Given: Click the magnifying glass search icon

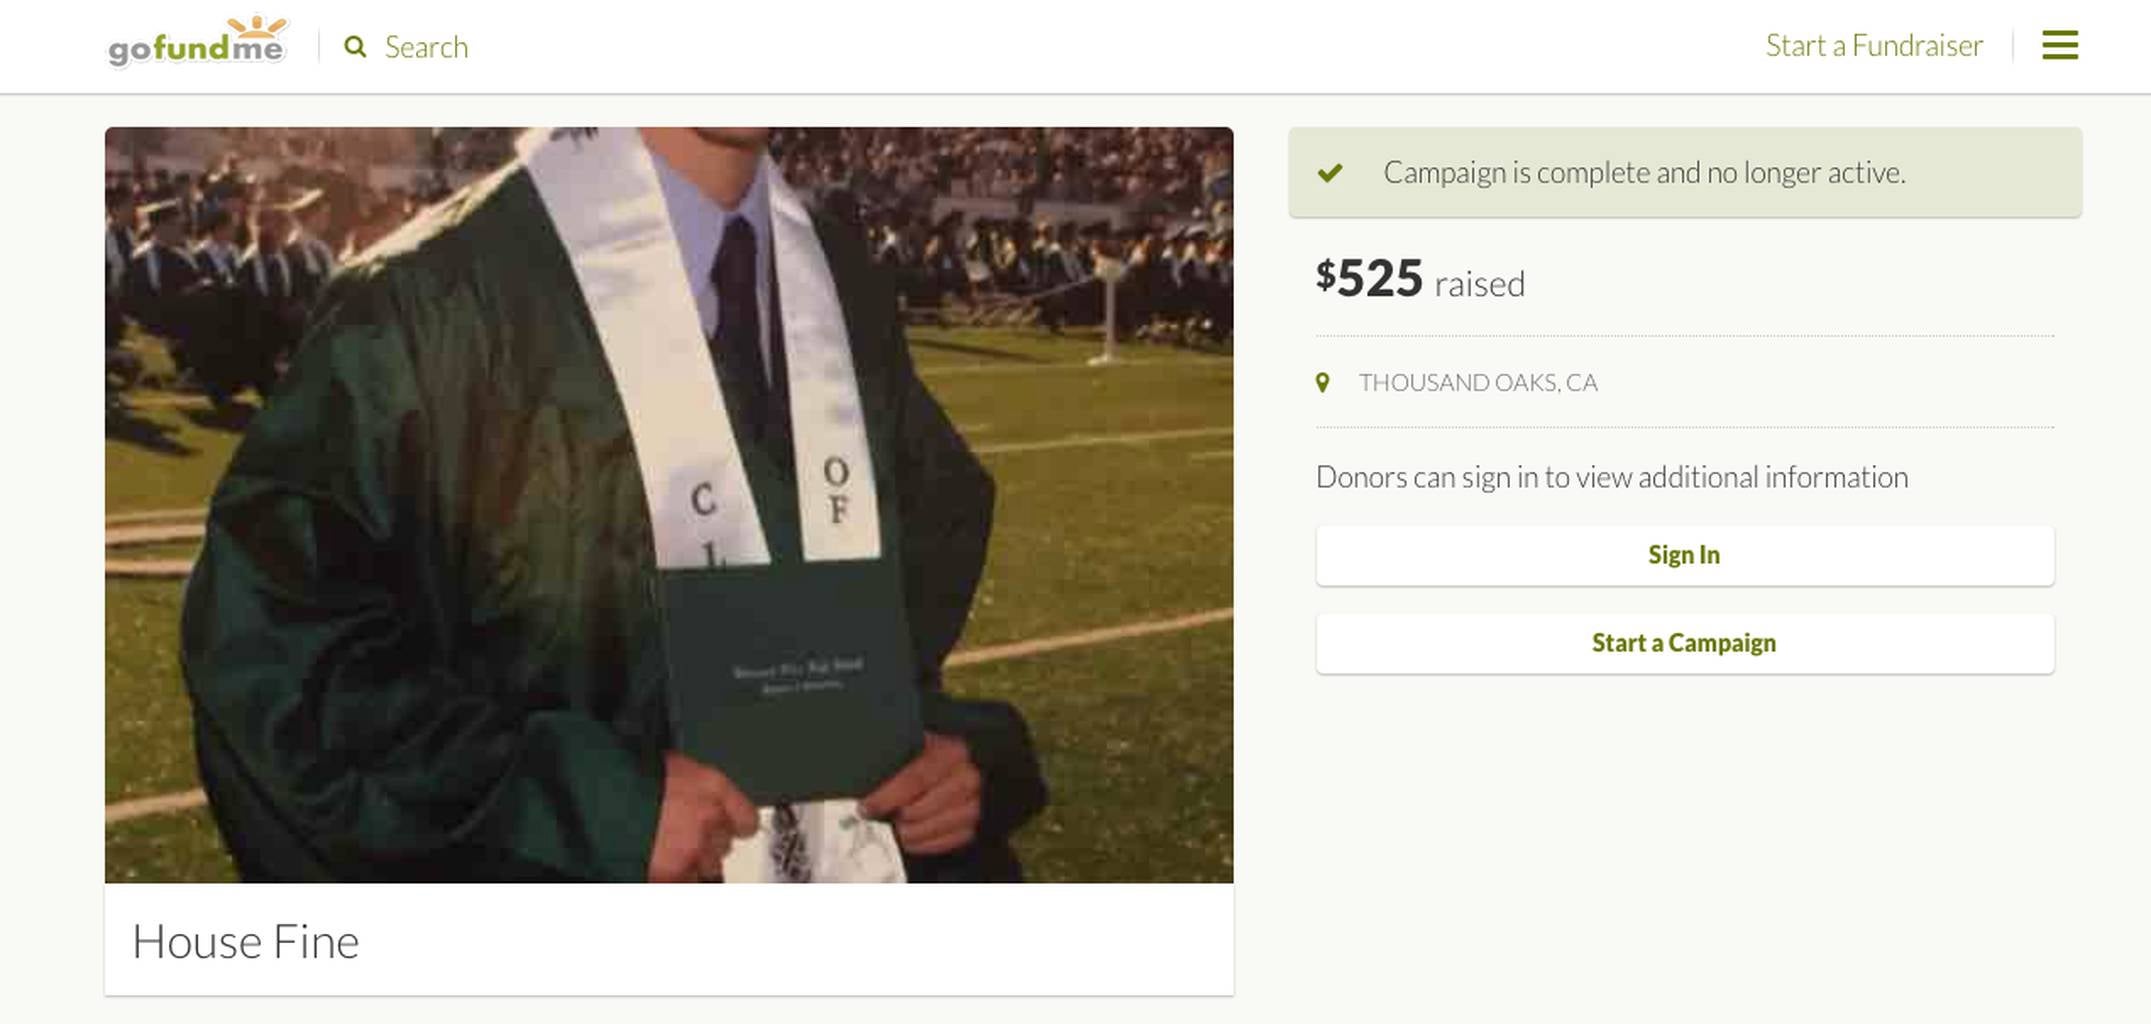Looking at the screenshot, I should click(355, 47).
